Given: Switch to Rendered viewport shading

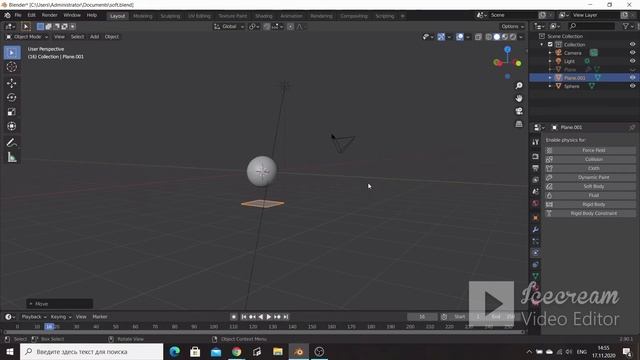Looking at the screenshot, I should [x=513, y=37].
